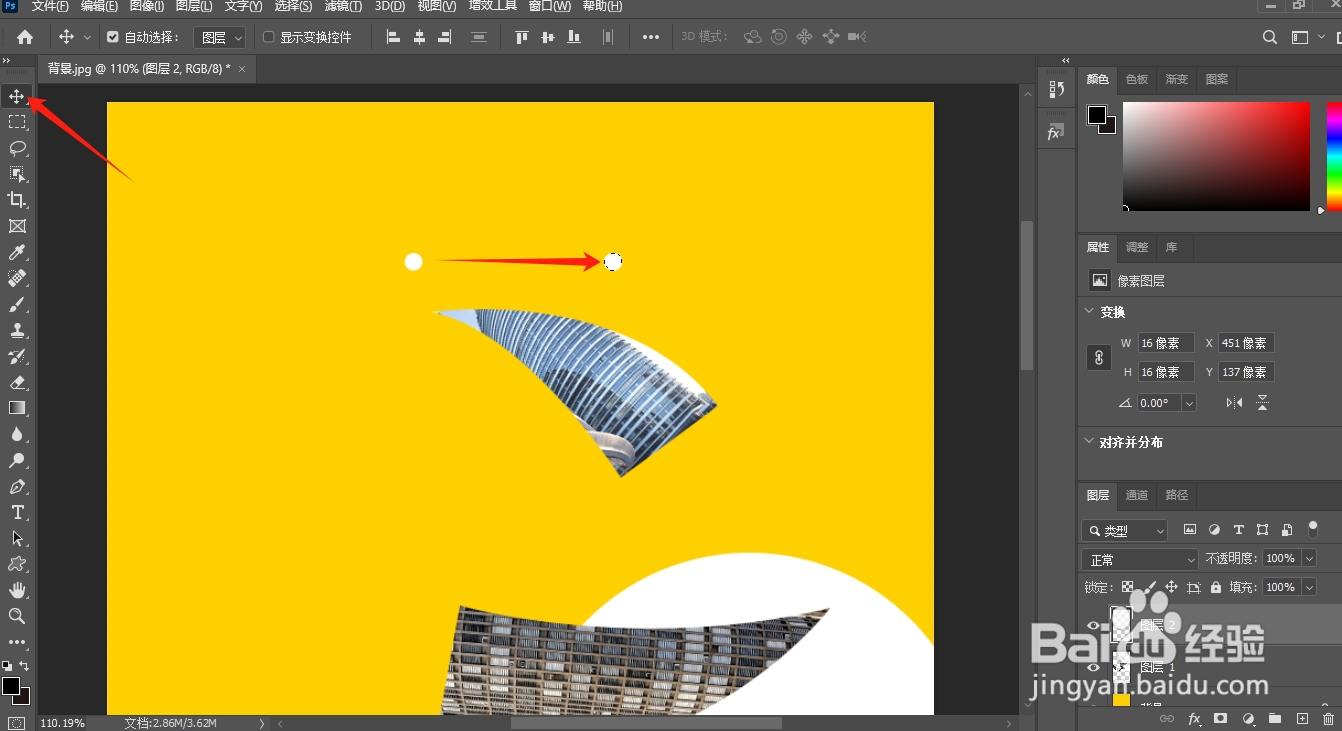Screen dimensions: 1342x731
Task: Toggle the width-height link constraint
Action: coord(1098,357)
